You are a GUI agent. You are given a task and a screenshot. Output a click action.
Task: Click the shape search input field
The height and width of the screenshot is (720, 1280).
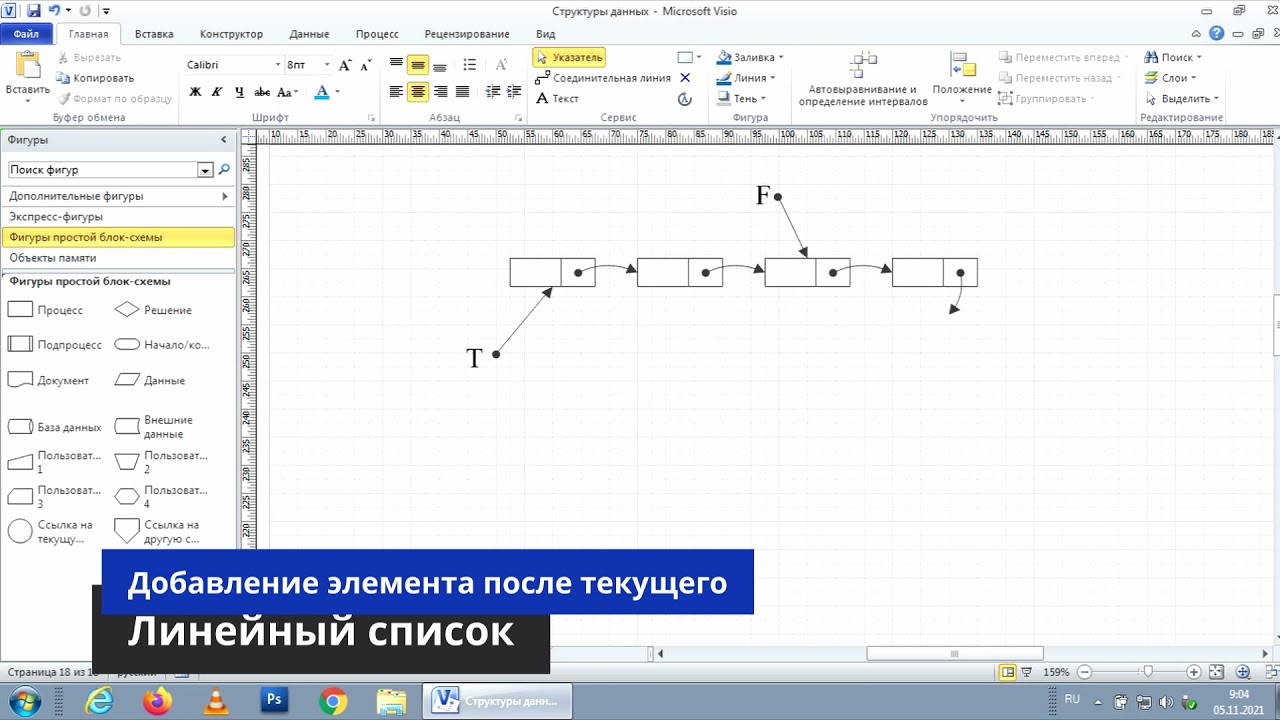103,170
